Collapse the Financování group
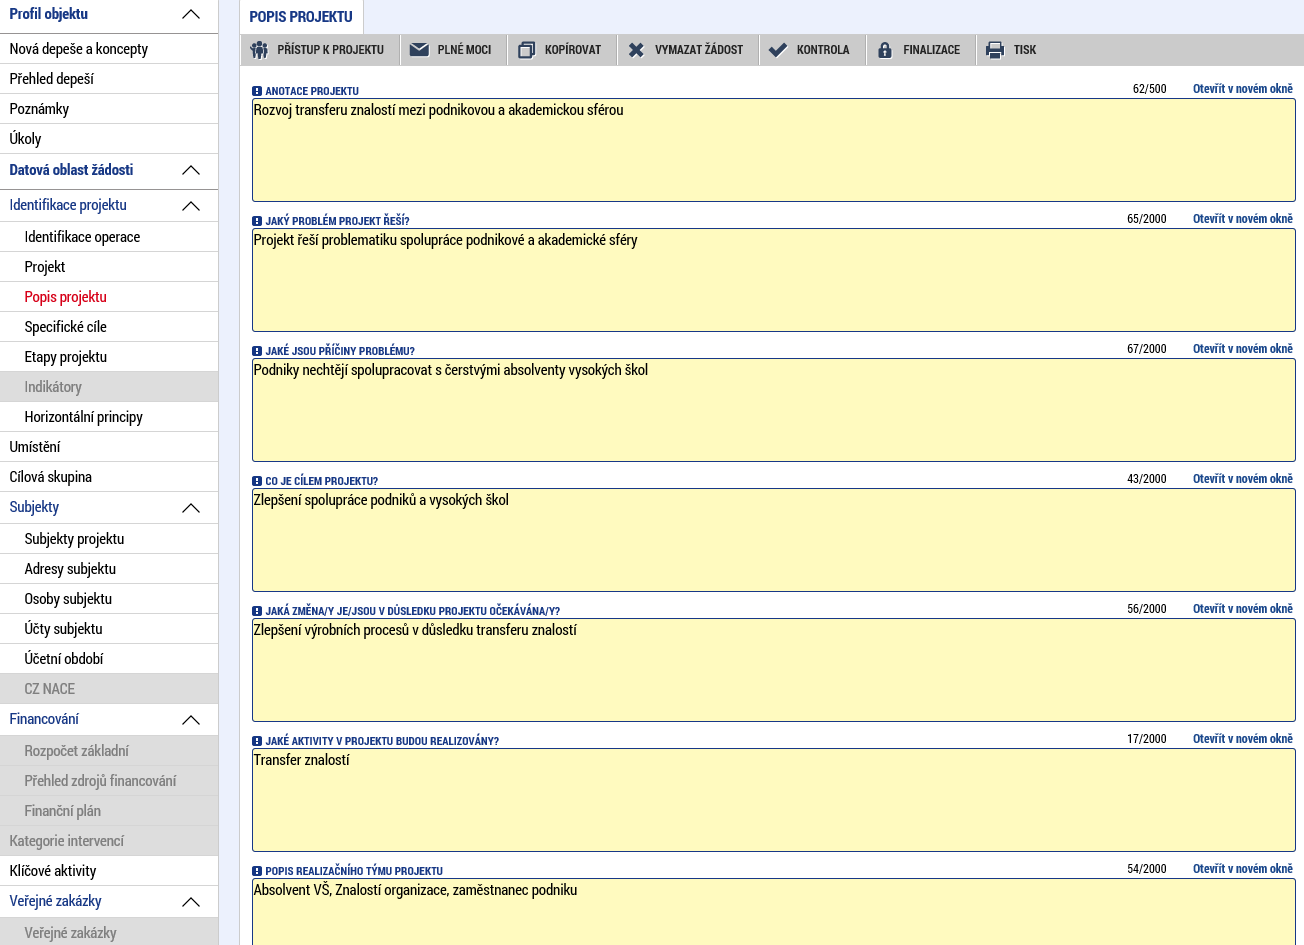Viewport: 1304px width, 945px height. [x=191, y=720]
